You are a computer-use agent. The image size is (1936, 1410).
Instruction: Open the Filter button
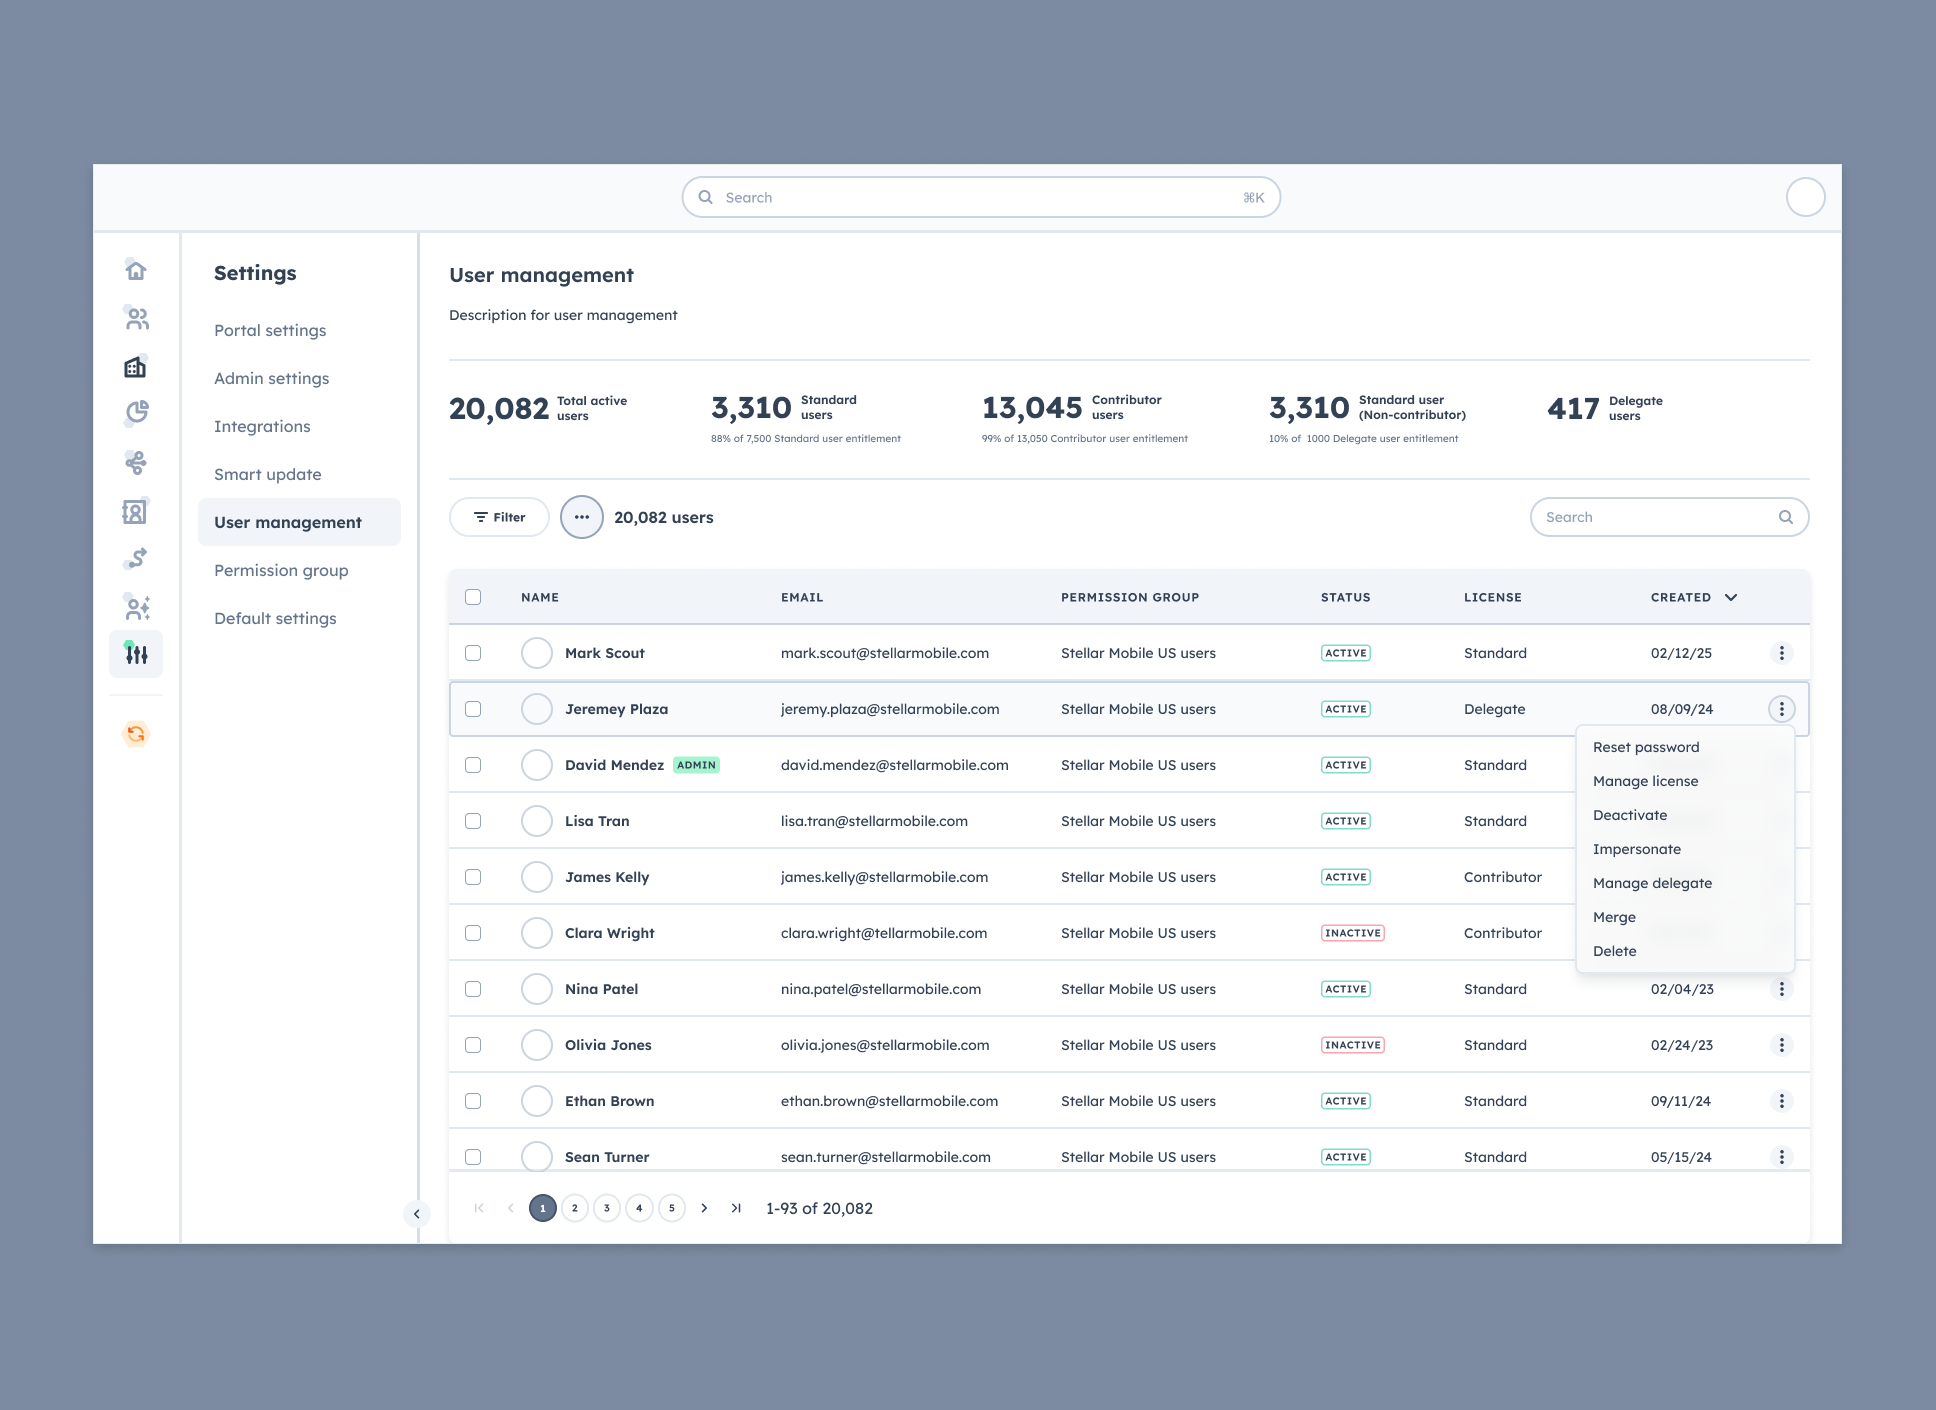click(499, 517)
